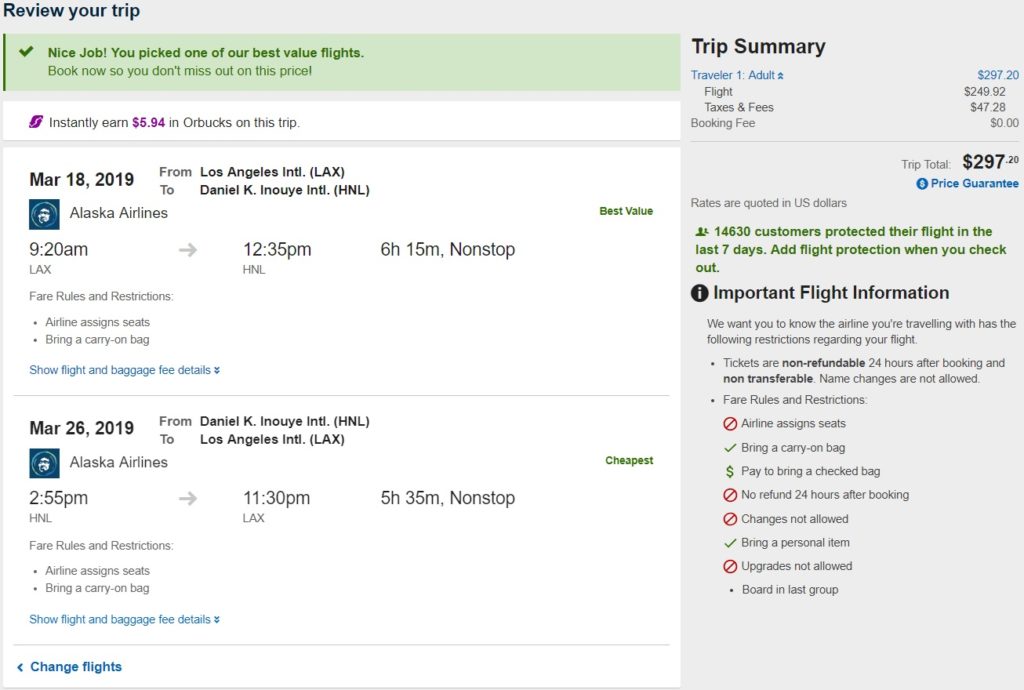Click the Price Guarantee badge icon
Screen dimensions: 1024x690
[922, 184]
